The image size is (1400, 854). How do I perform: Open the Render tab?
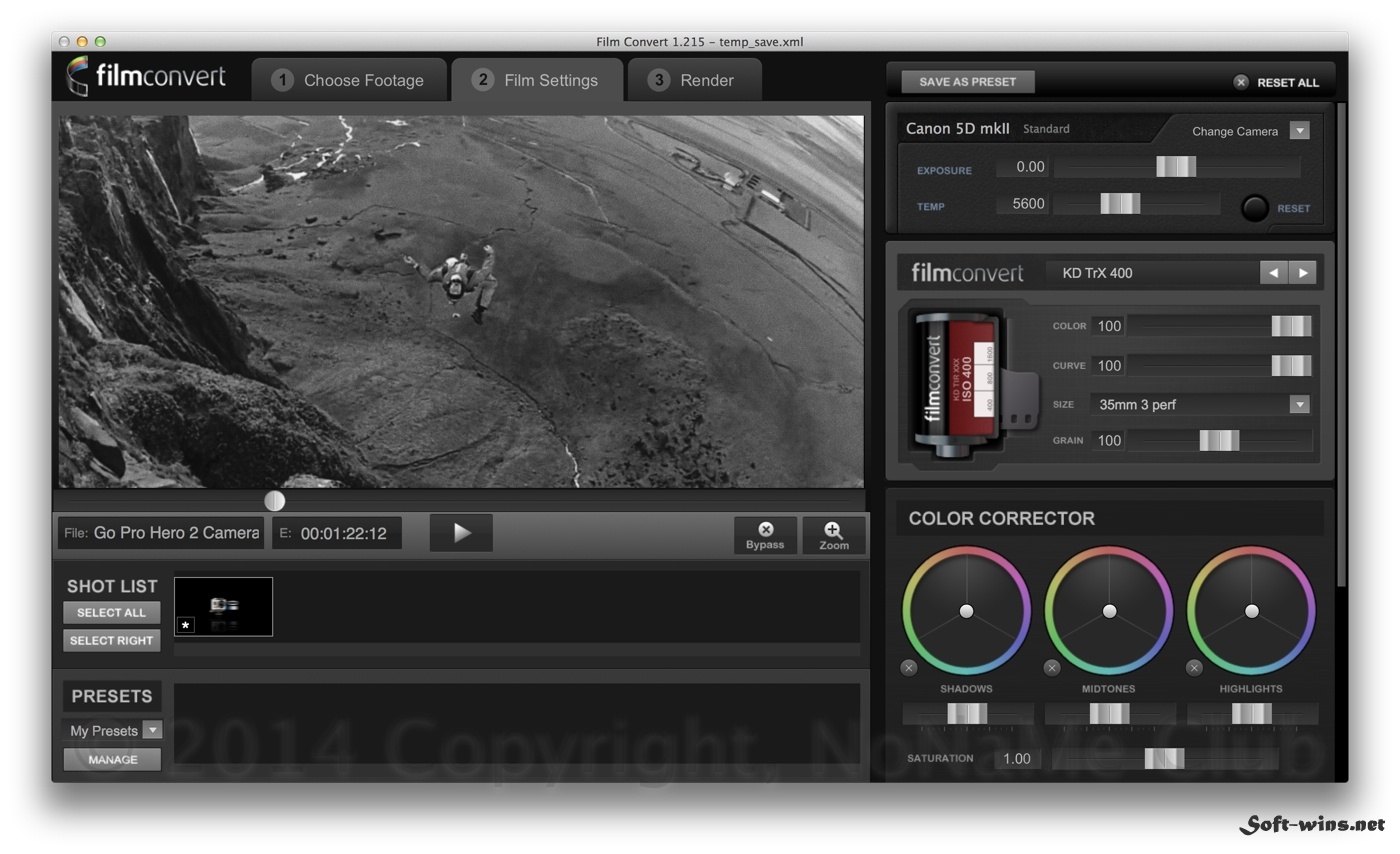[x=694, y=80]
